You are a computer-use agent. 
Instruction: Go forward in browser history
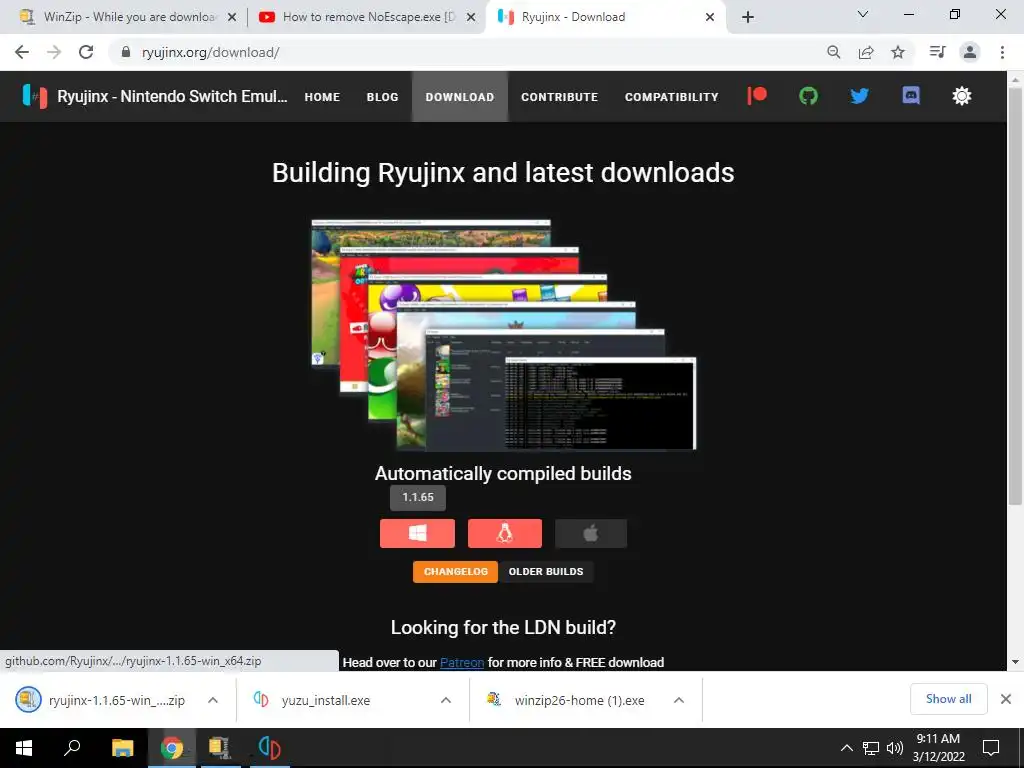pos(54,52)
